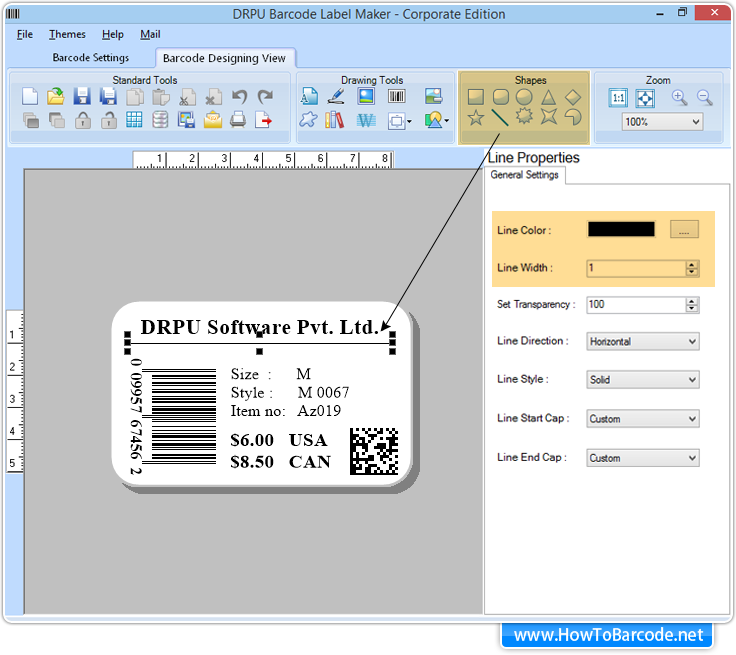Open the Line Start Cap dropdown
736x655 pixels.
643,418
